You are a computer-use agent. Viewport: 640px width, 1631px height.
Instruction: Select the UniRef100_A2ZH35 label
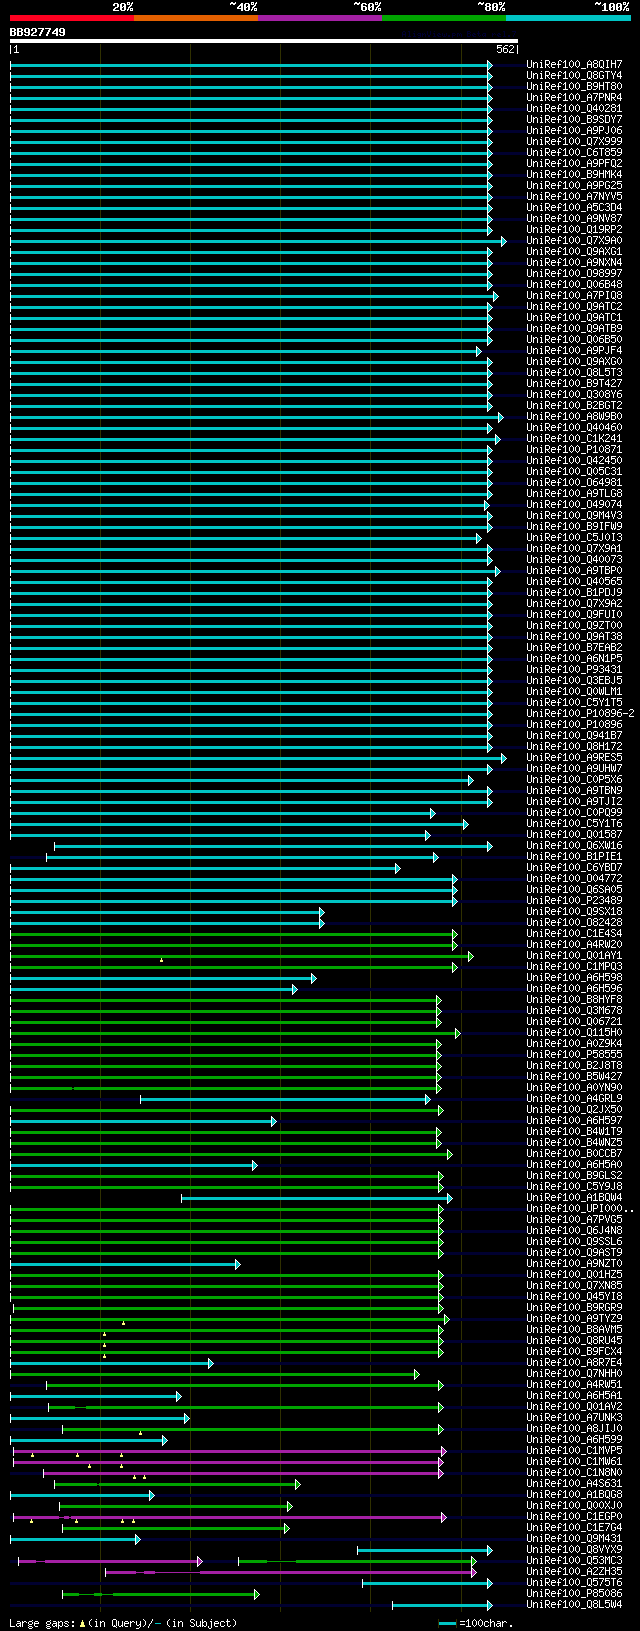click(574, 1572)
